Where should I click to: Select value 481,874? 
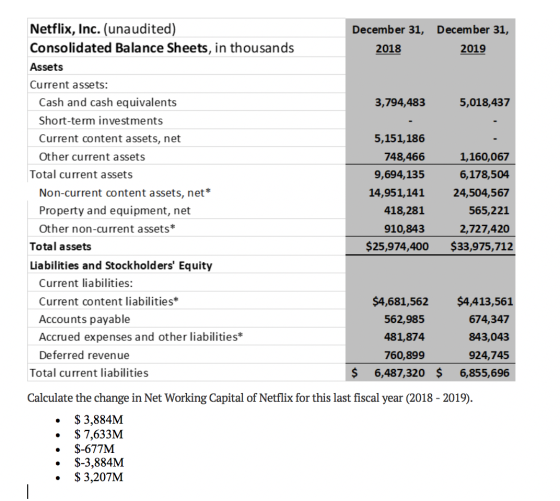click(404, 337)
